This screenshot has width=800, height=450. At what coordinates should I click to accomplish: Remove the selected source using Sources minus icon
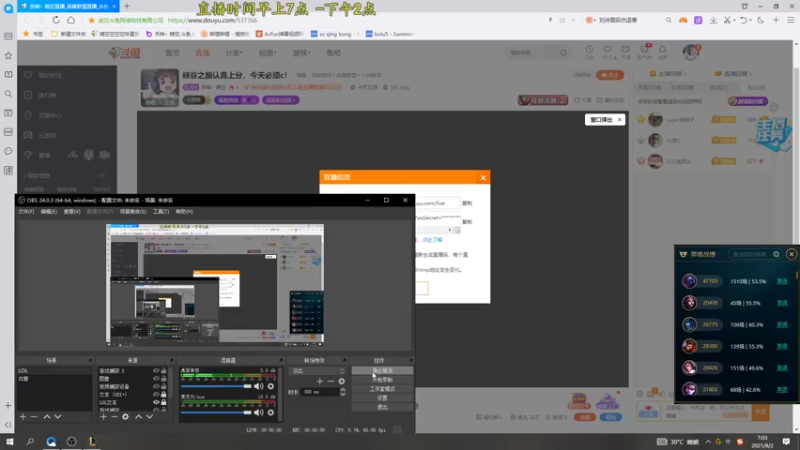click(x=114, y=417)
